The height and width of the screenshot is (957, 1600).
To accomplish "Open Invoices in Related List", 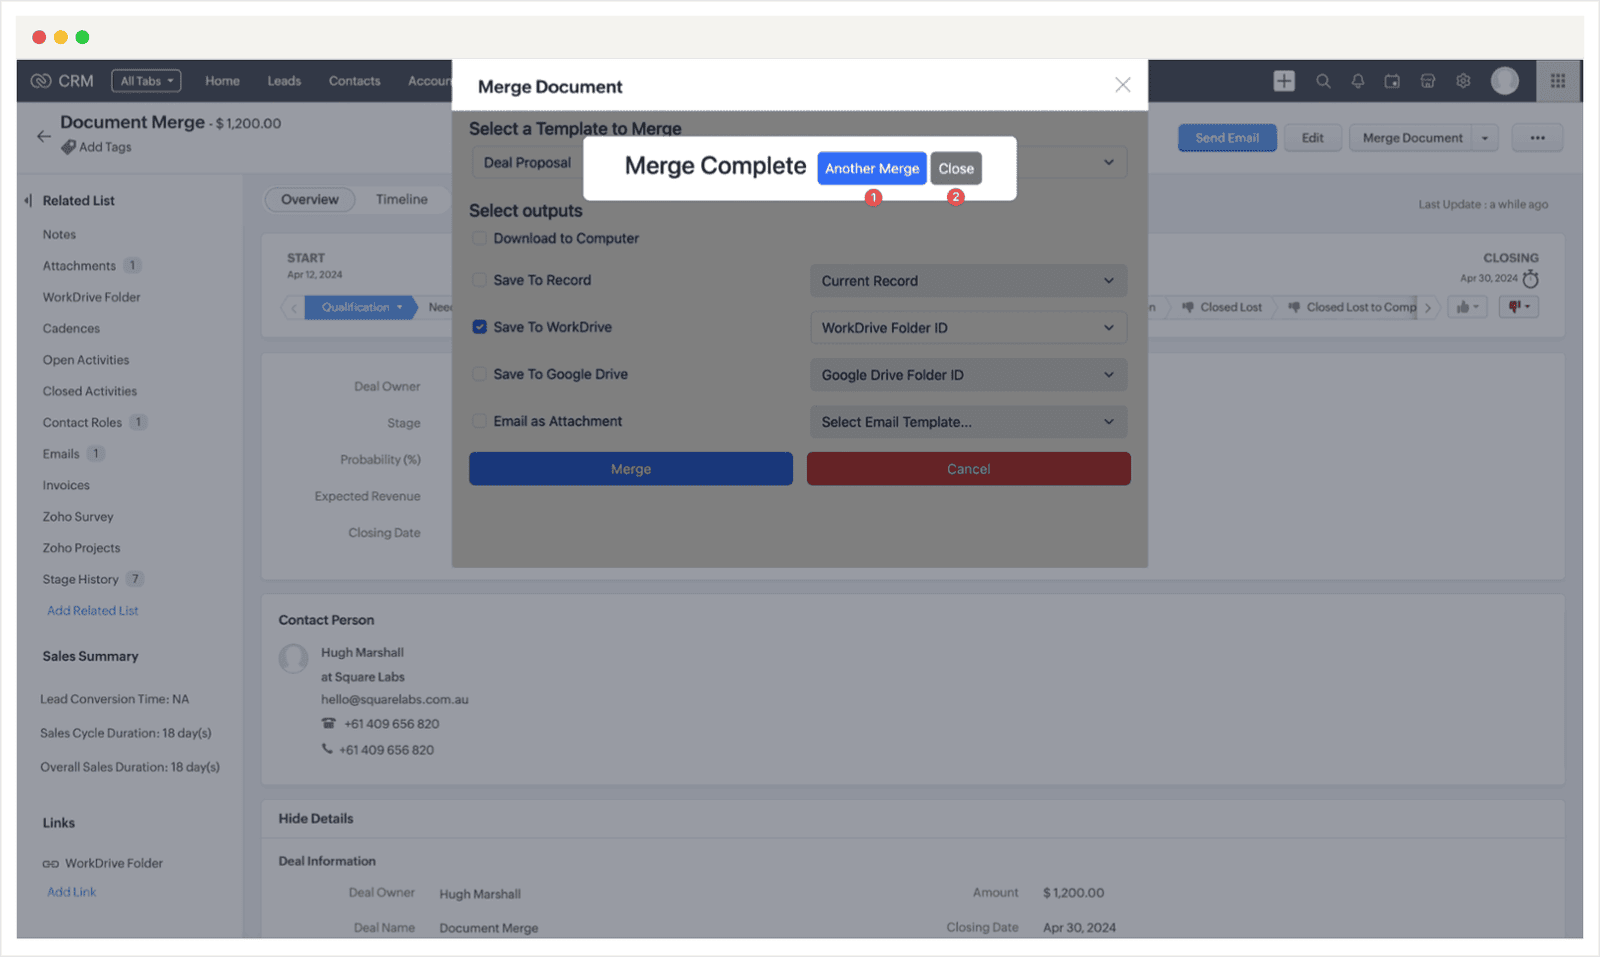I will coord(66,486).
